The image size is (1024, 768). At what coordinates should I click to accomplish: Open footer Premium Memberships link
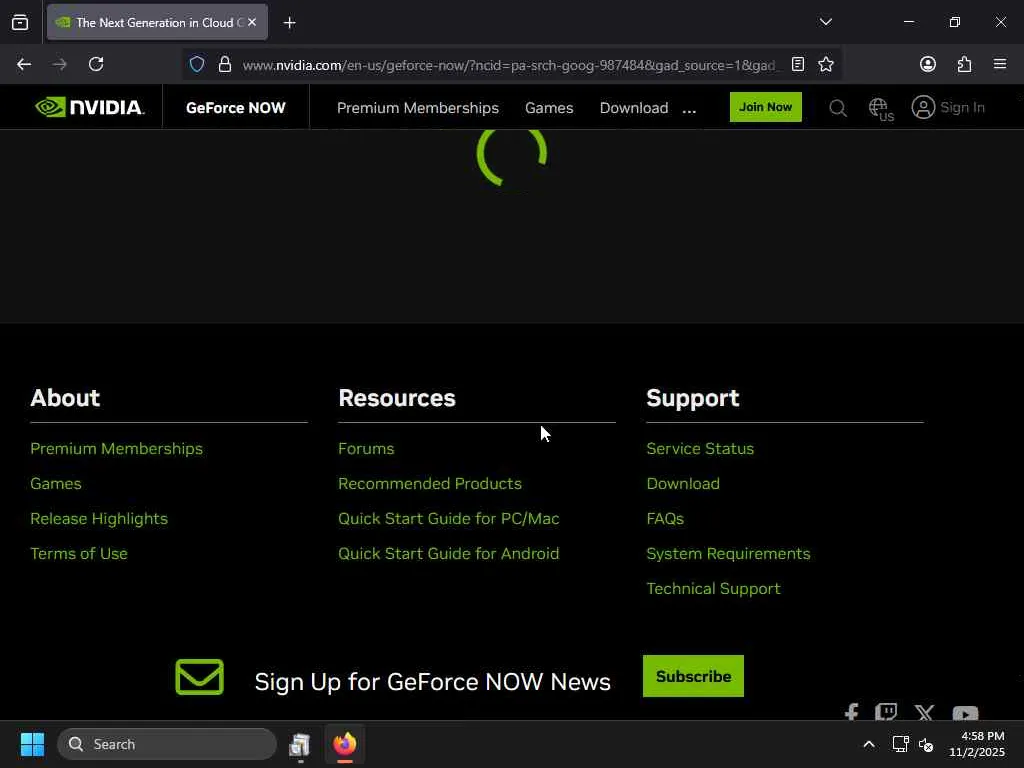coord(116,449)
